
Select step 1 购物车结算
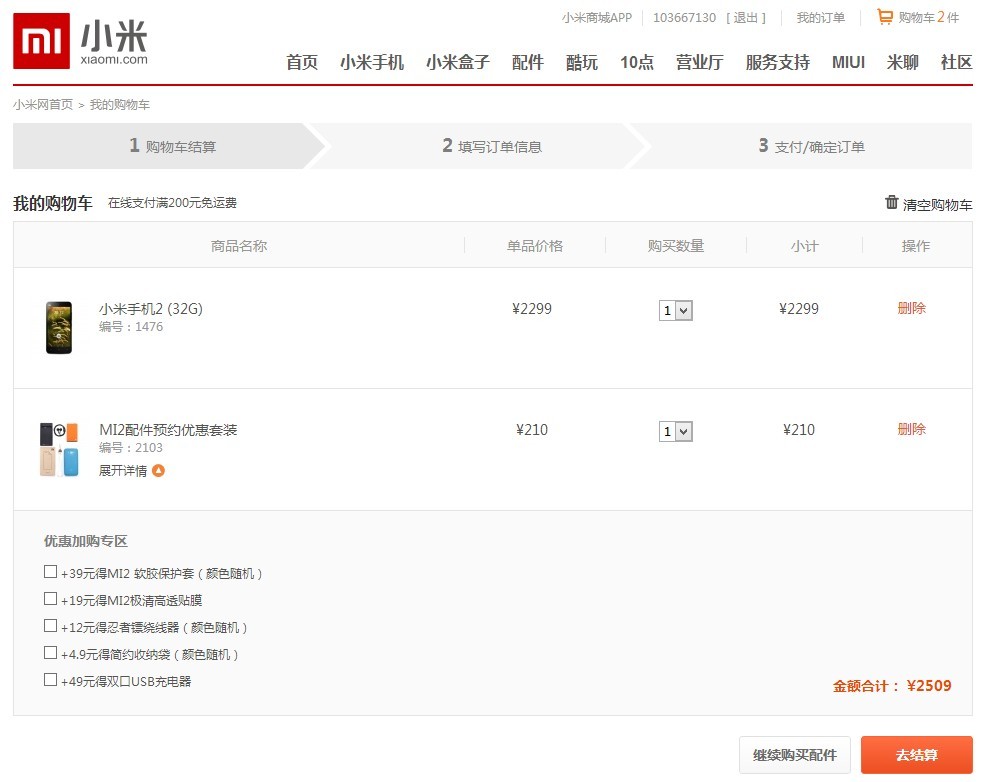172,146
